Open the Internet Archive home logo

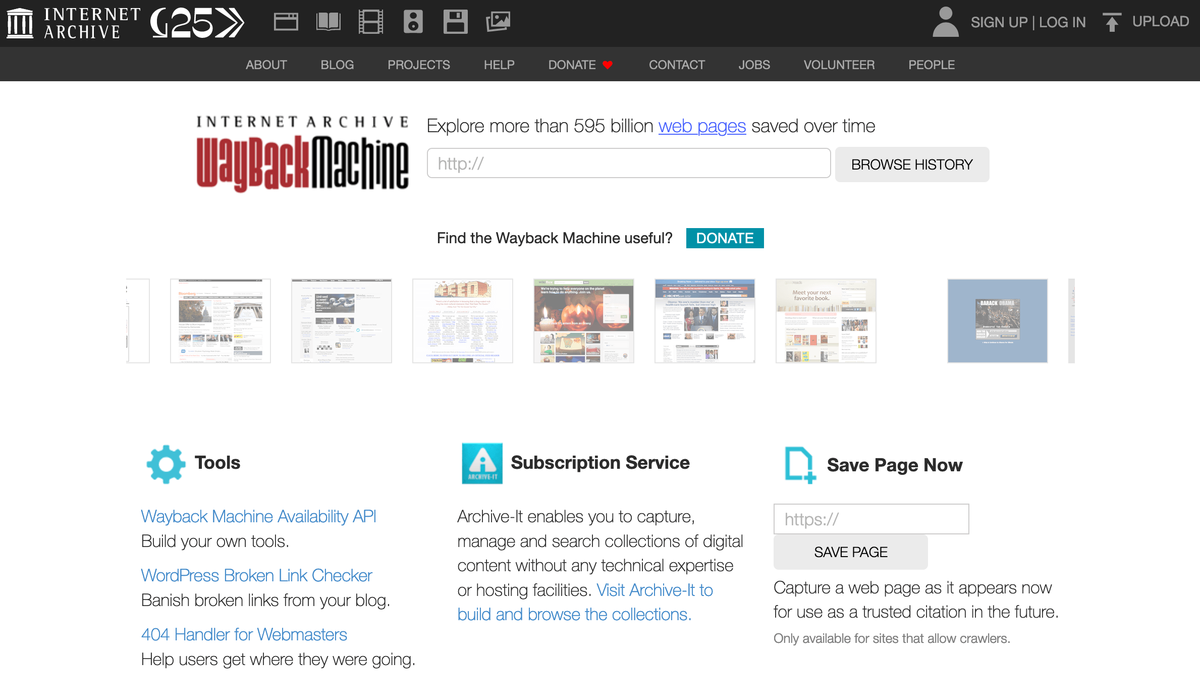(x=72, y=22)
